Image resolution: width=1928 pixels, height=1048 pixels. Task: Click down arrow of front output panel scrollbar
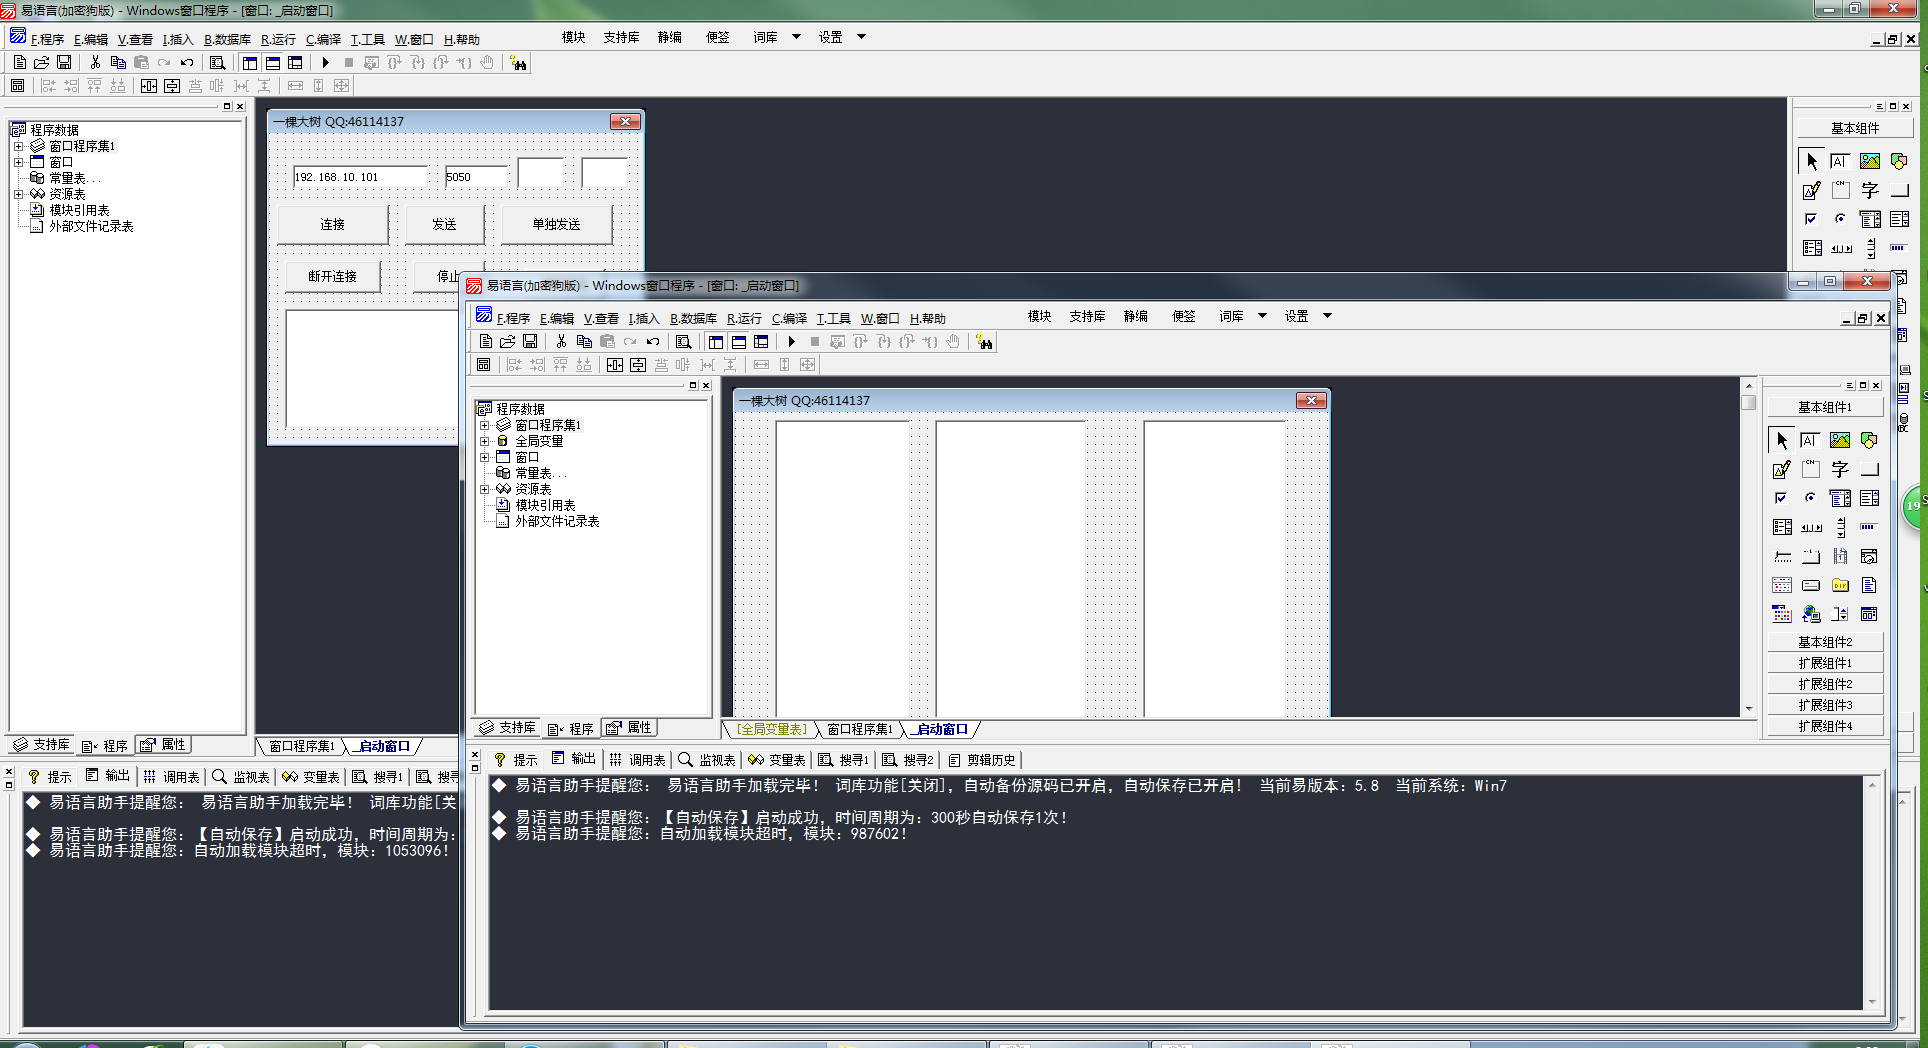click(1871, 1002)
